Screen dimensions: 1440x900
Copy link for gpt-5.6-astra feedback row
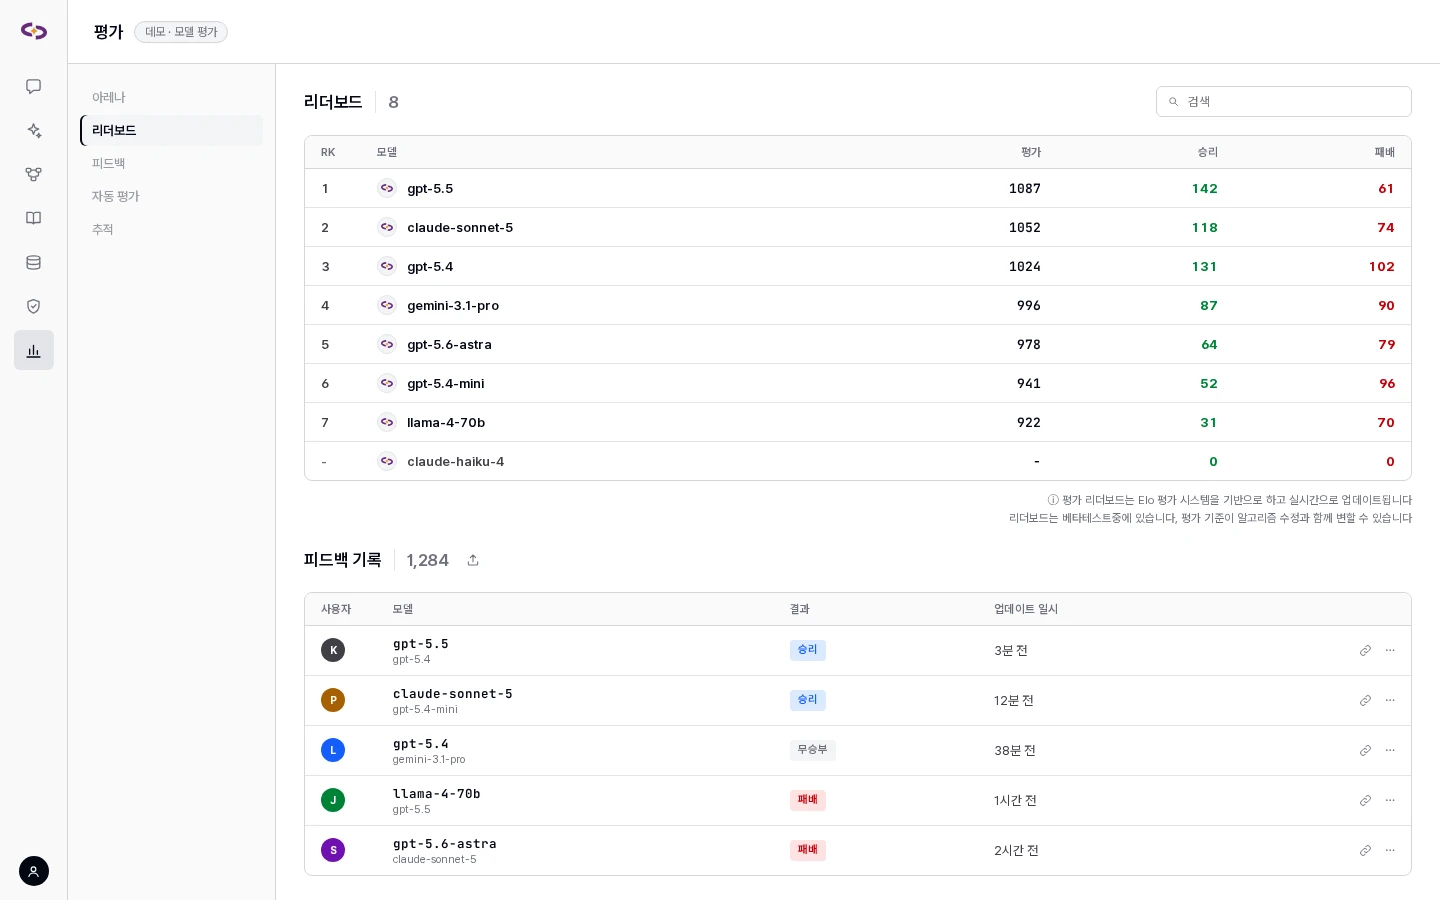coord(1365,851)
